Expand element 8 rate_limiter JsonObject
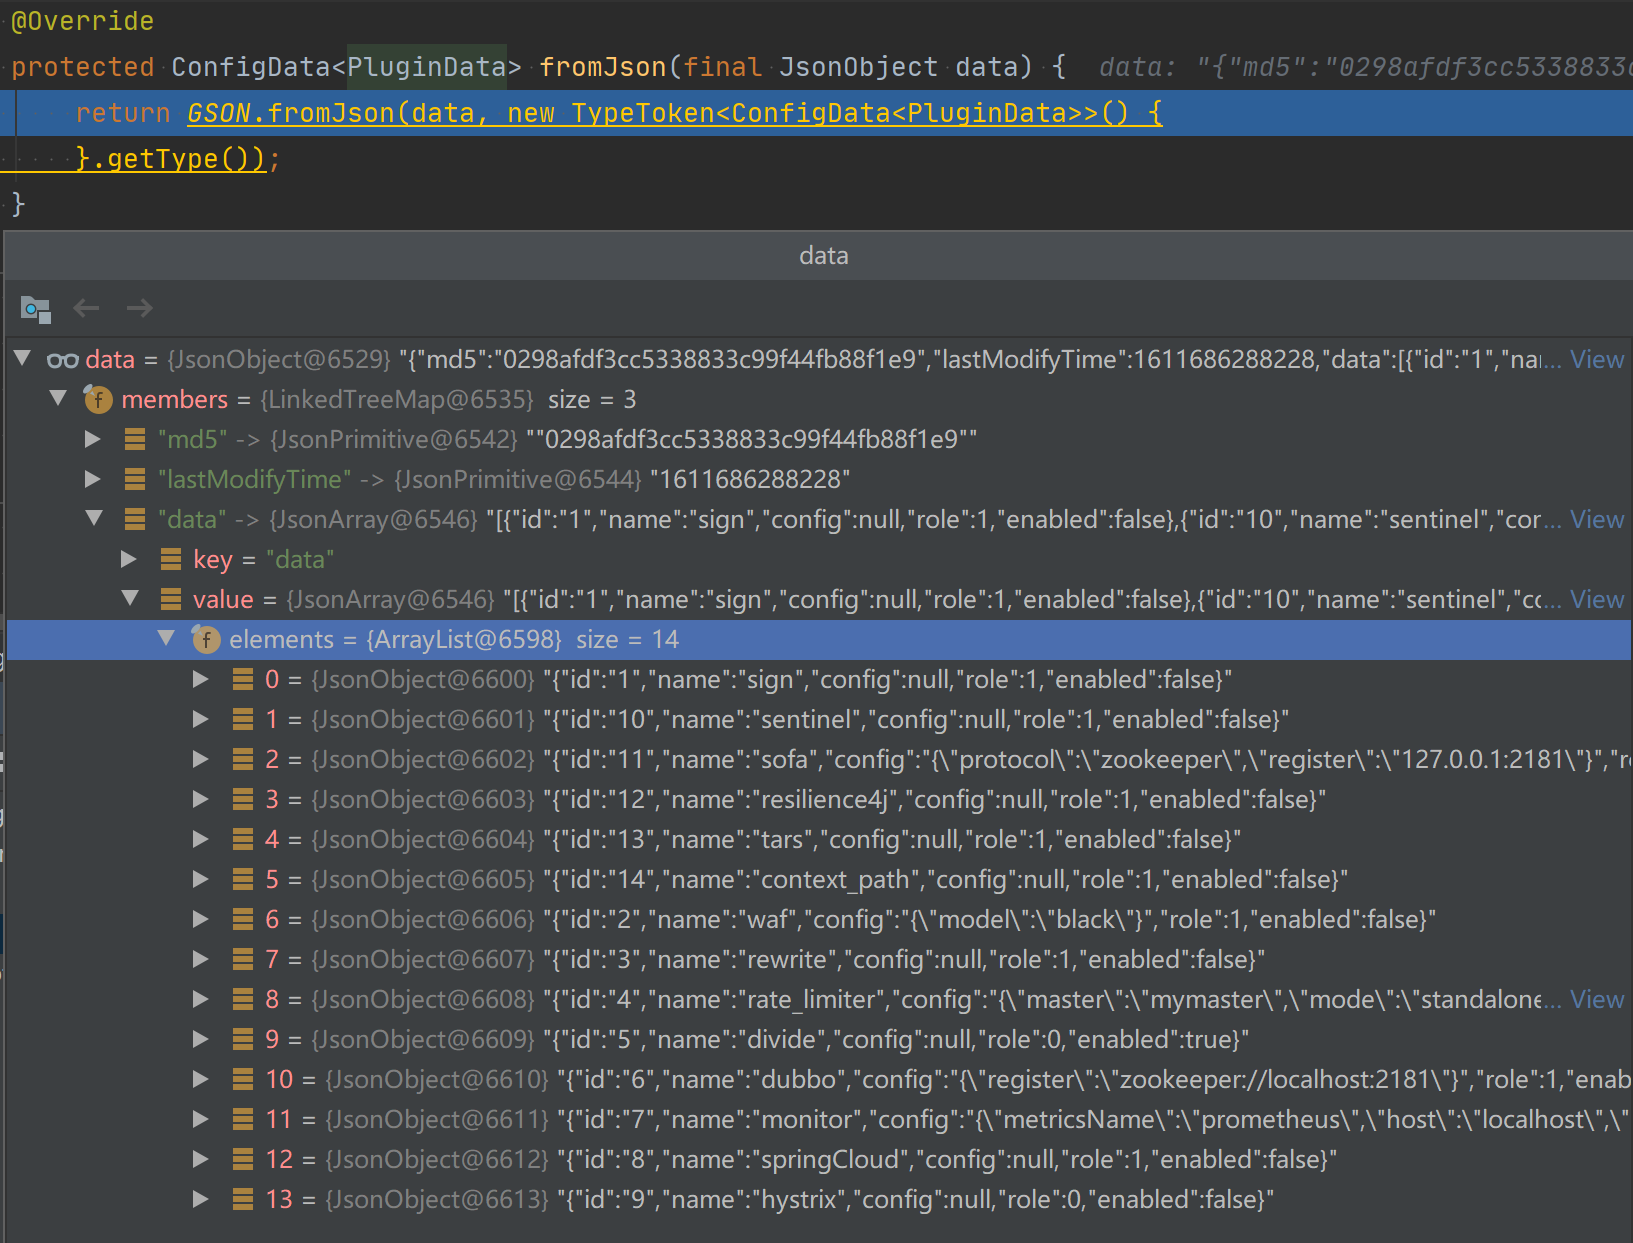 pos(201,999)
